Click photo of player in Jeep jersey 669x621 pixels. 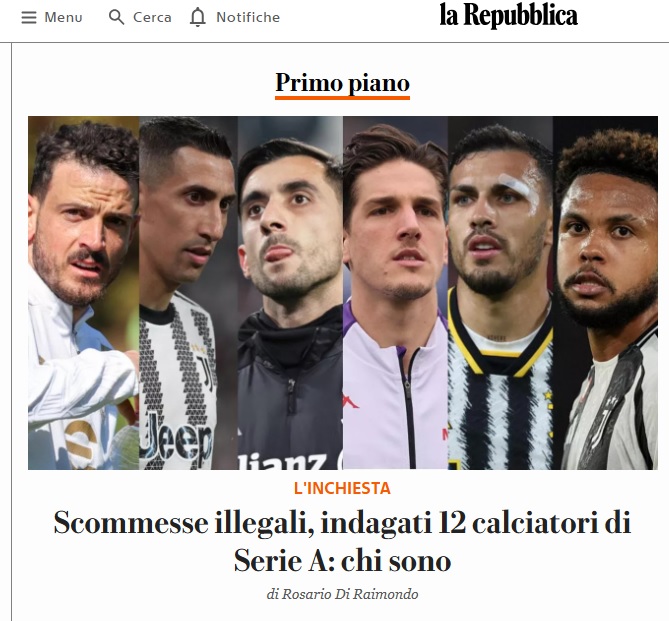188,293
